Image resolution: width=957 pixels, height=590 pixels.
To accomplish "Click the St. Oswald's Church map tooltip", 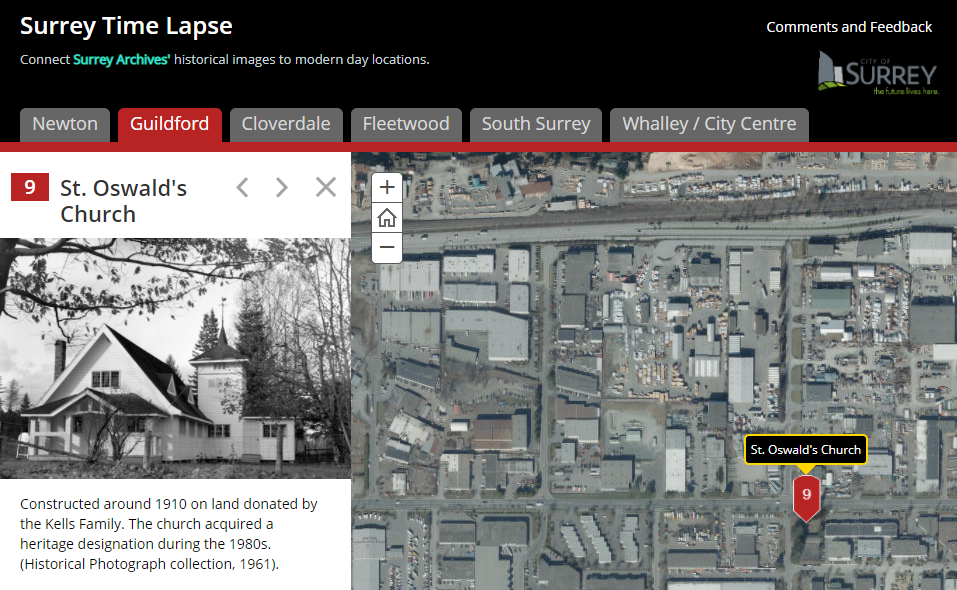I will tap(806, 450).
